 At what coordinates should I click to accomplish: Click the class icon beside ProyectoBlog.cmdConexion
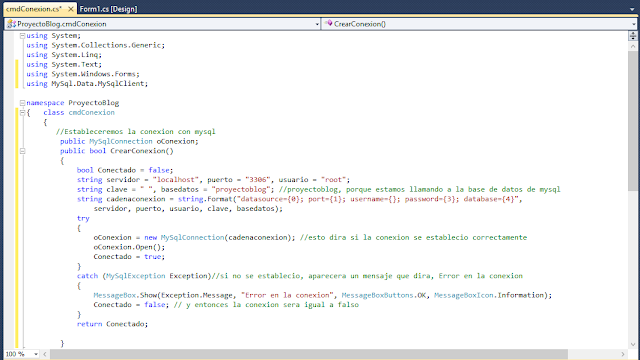11,24
